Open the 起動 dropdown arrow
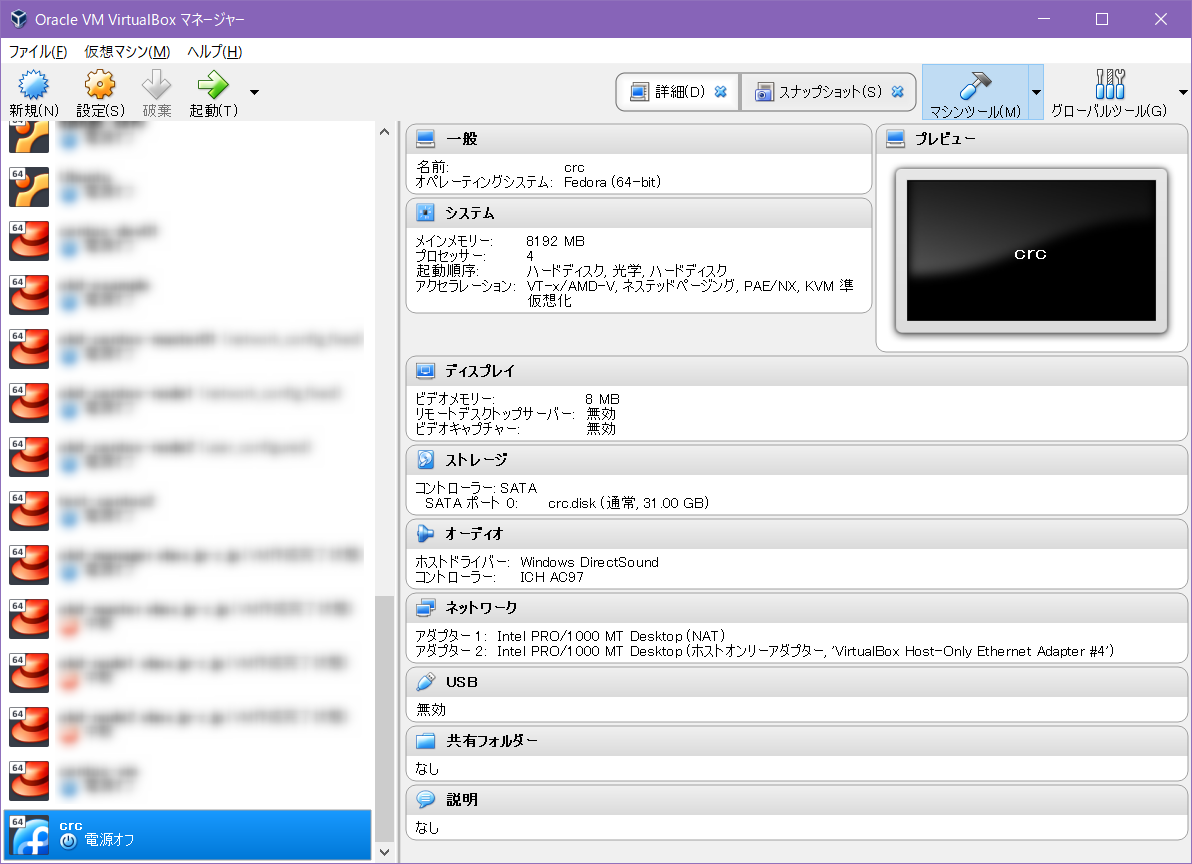 (253, 93)
